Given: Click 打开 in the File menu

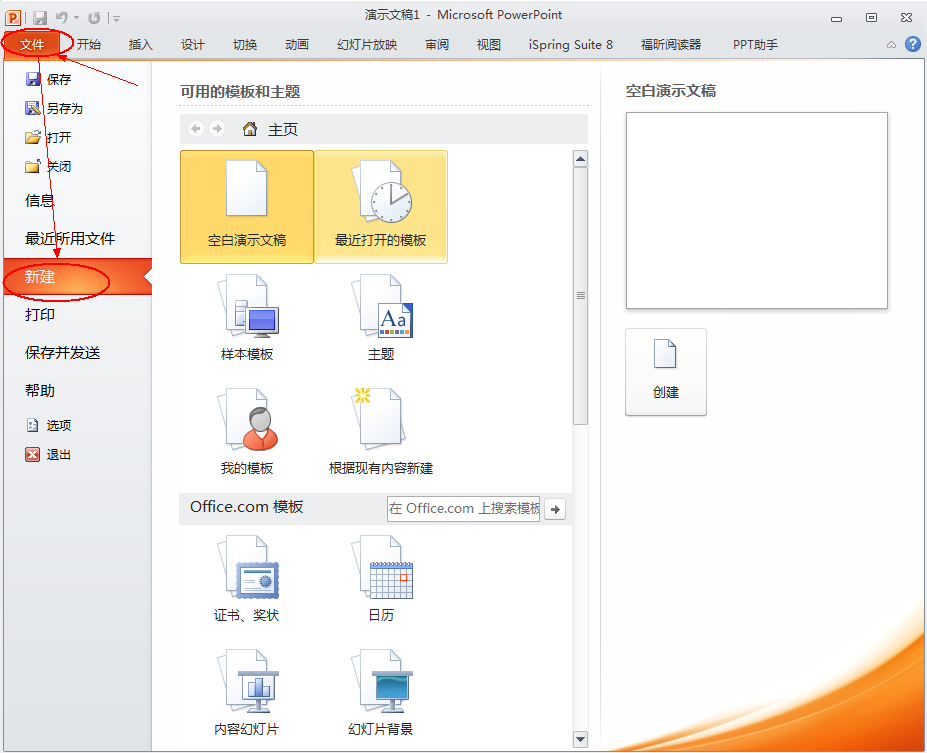Looking at the screenshot, I should point(48,137).
